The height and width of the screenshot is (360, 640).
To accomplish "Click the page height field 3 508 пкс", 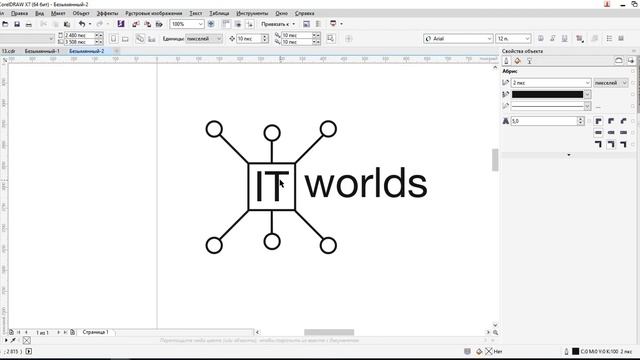I will click(x=79, y=42).
